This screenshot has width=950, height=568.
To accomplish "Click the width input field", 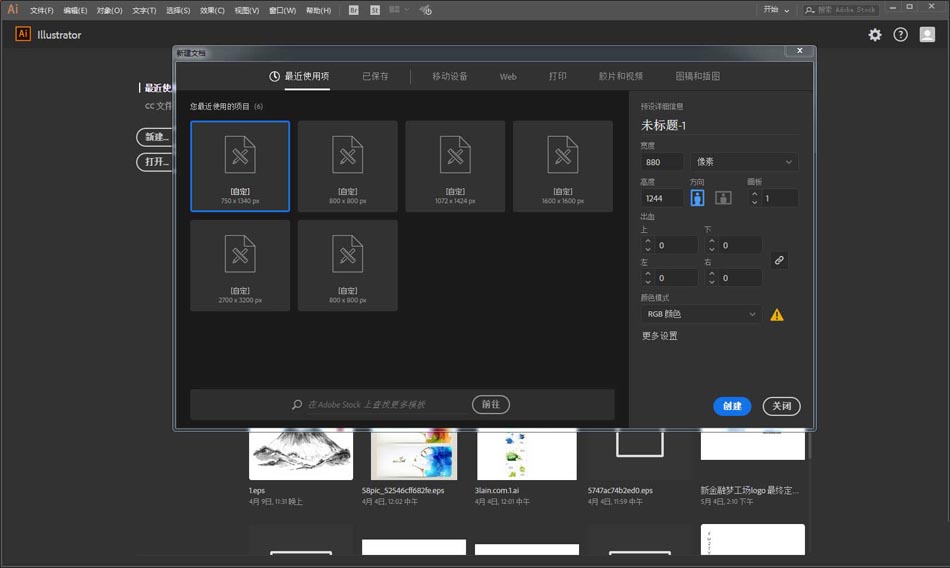I will 662,162.
